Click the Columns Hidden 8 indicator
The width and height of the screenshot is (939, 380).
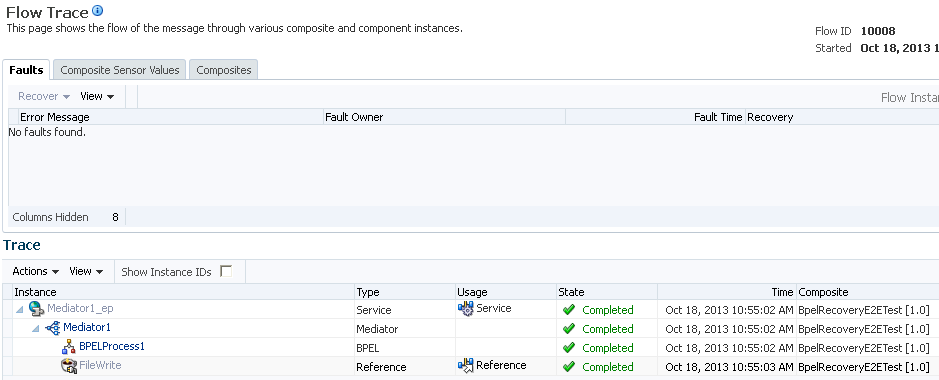66,217
